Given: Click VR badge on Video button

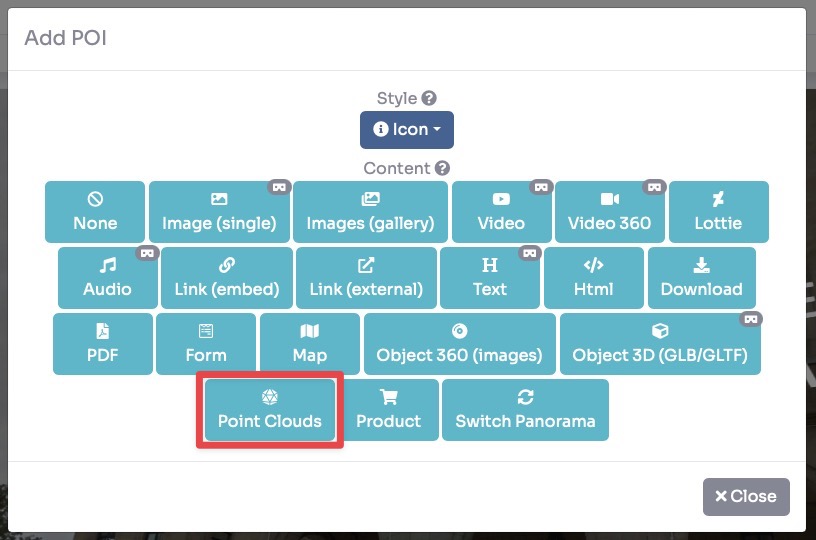Looking at the screenshot, I should [541, 187].
